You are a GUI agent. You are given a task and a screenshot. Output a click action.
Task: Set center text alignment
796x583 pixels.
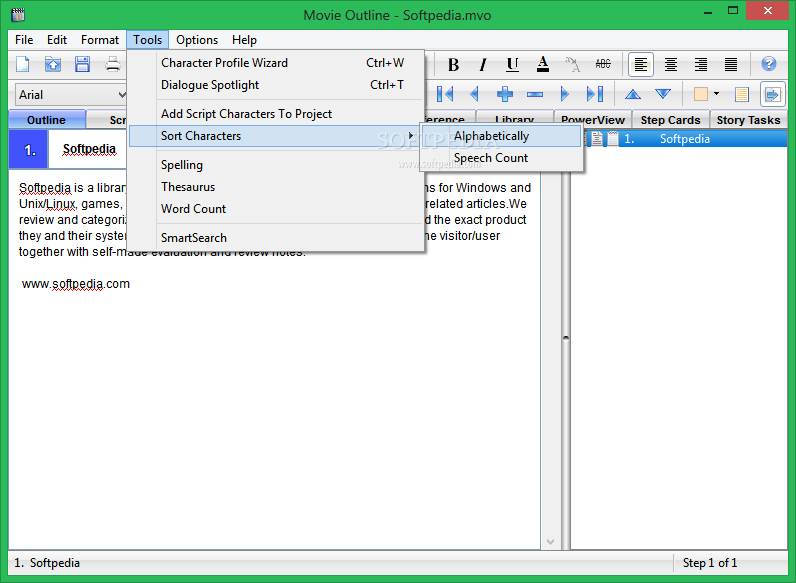[671, 64]
